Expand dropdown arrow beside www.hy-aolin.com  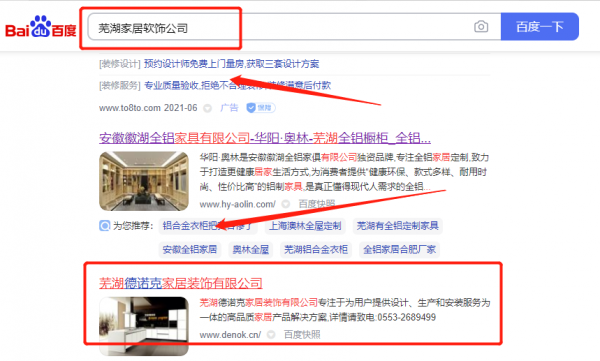(285, 204)
